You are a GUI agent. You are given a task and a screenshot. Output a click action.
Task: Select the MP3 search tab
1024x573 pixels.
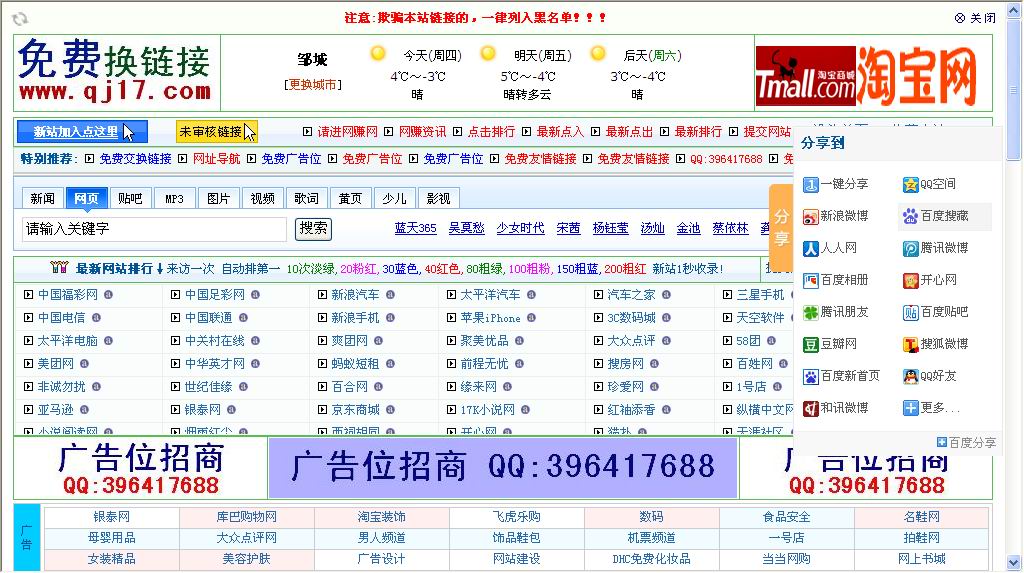[x=174, y=199]
